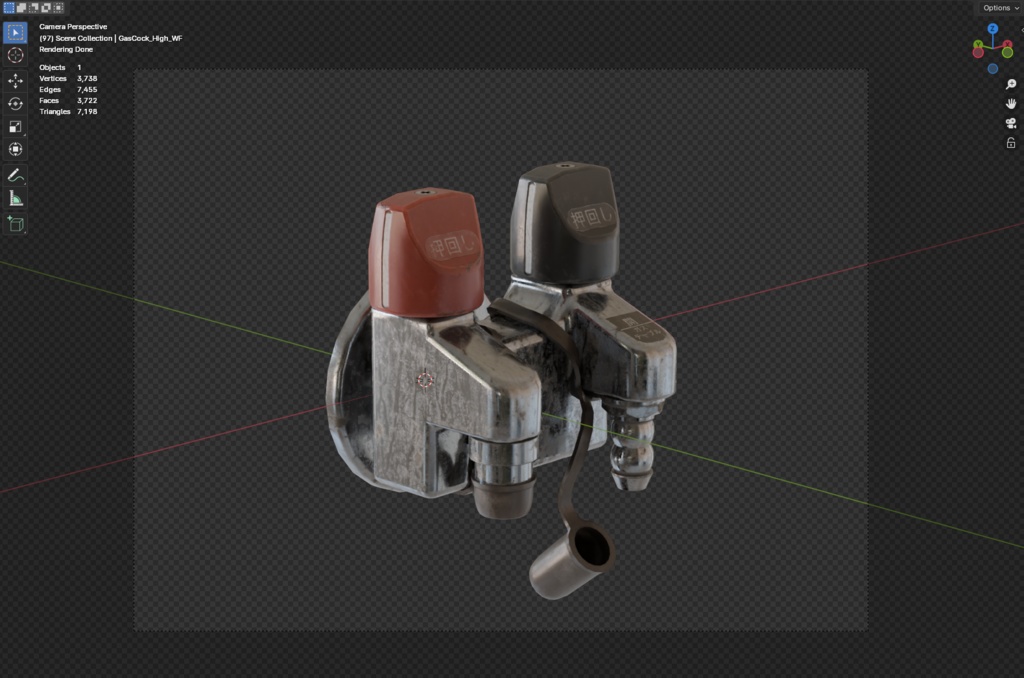Click the Edges 7,455 statistic
The width and height of the screenshot is (1024, 678).
68,89
